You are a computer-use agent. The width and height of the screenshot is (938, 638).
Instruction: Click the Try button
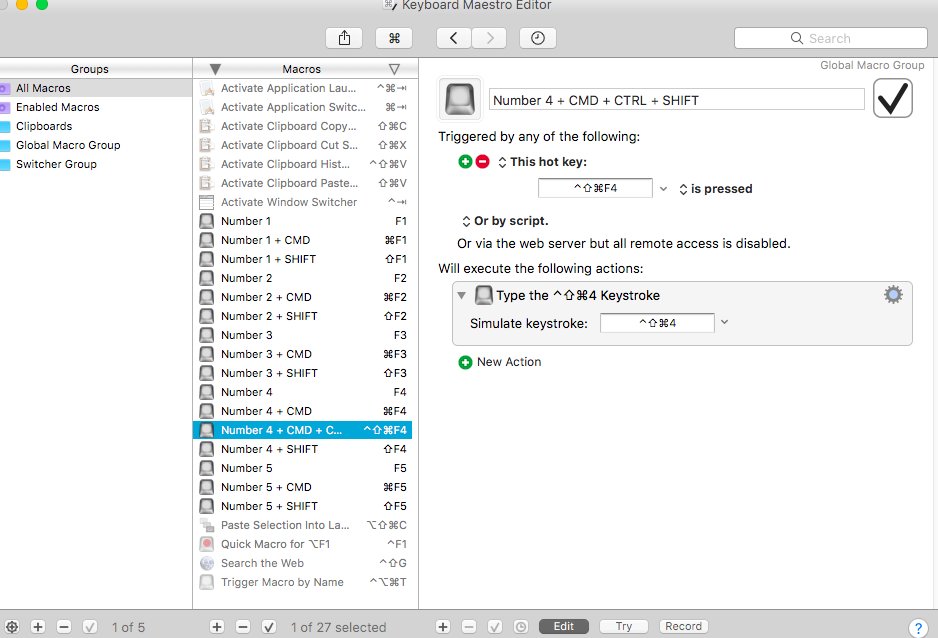[x=623, y=626]
